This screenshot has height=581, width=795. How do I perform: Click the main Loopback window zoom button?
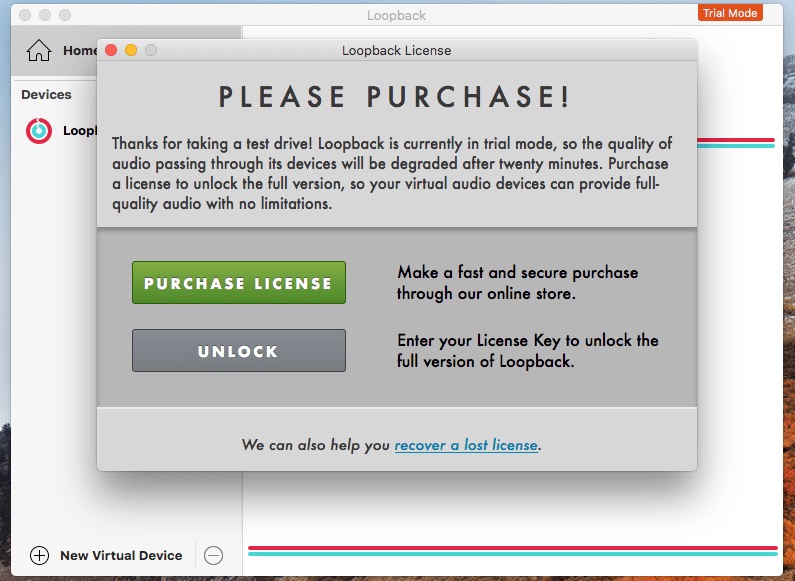coord(65,15)
